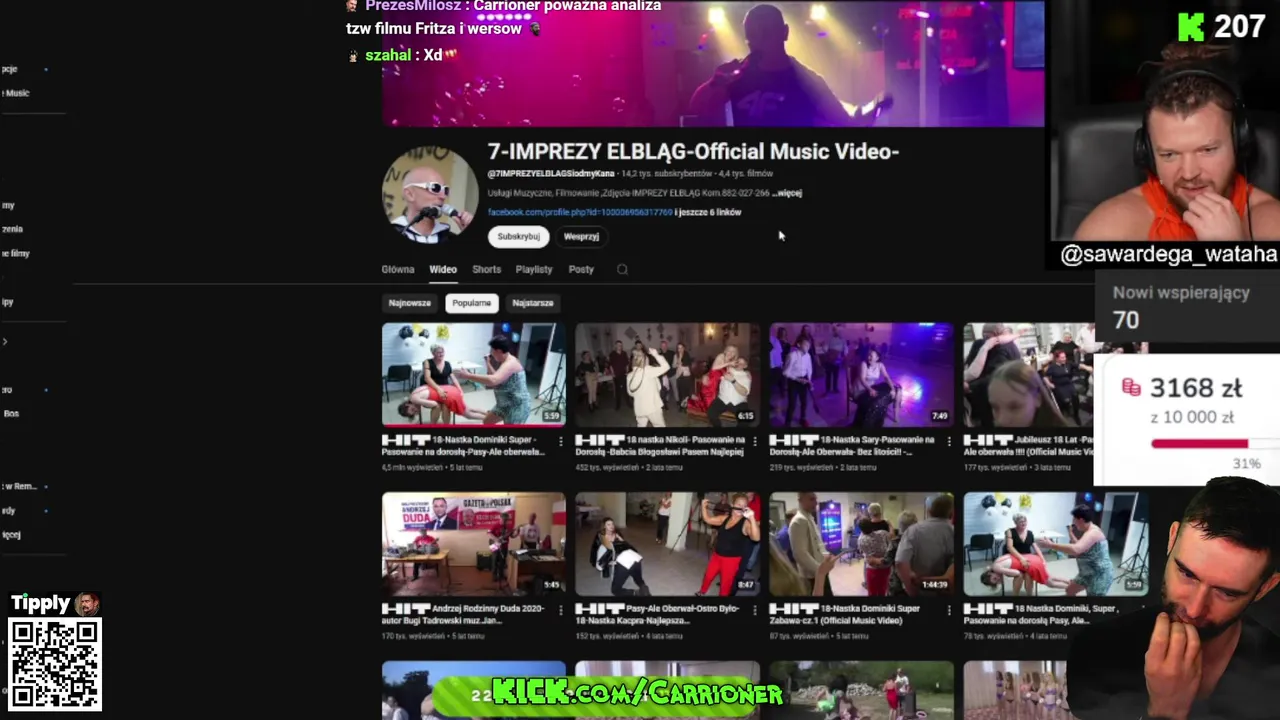Click the '219 tys. wyświetleń' view count
The image size is (1280, 720).
[802, 467]
